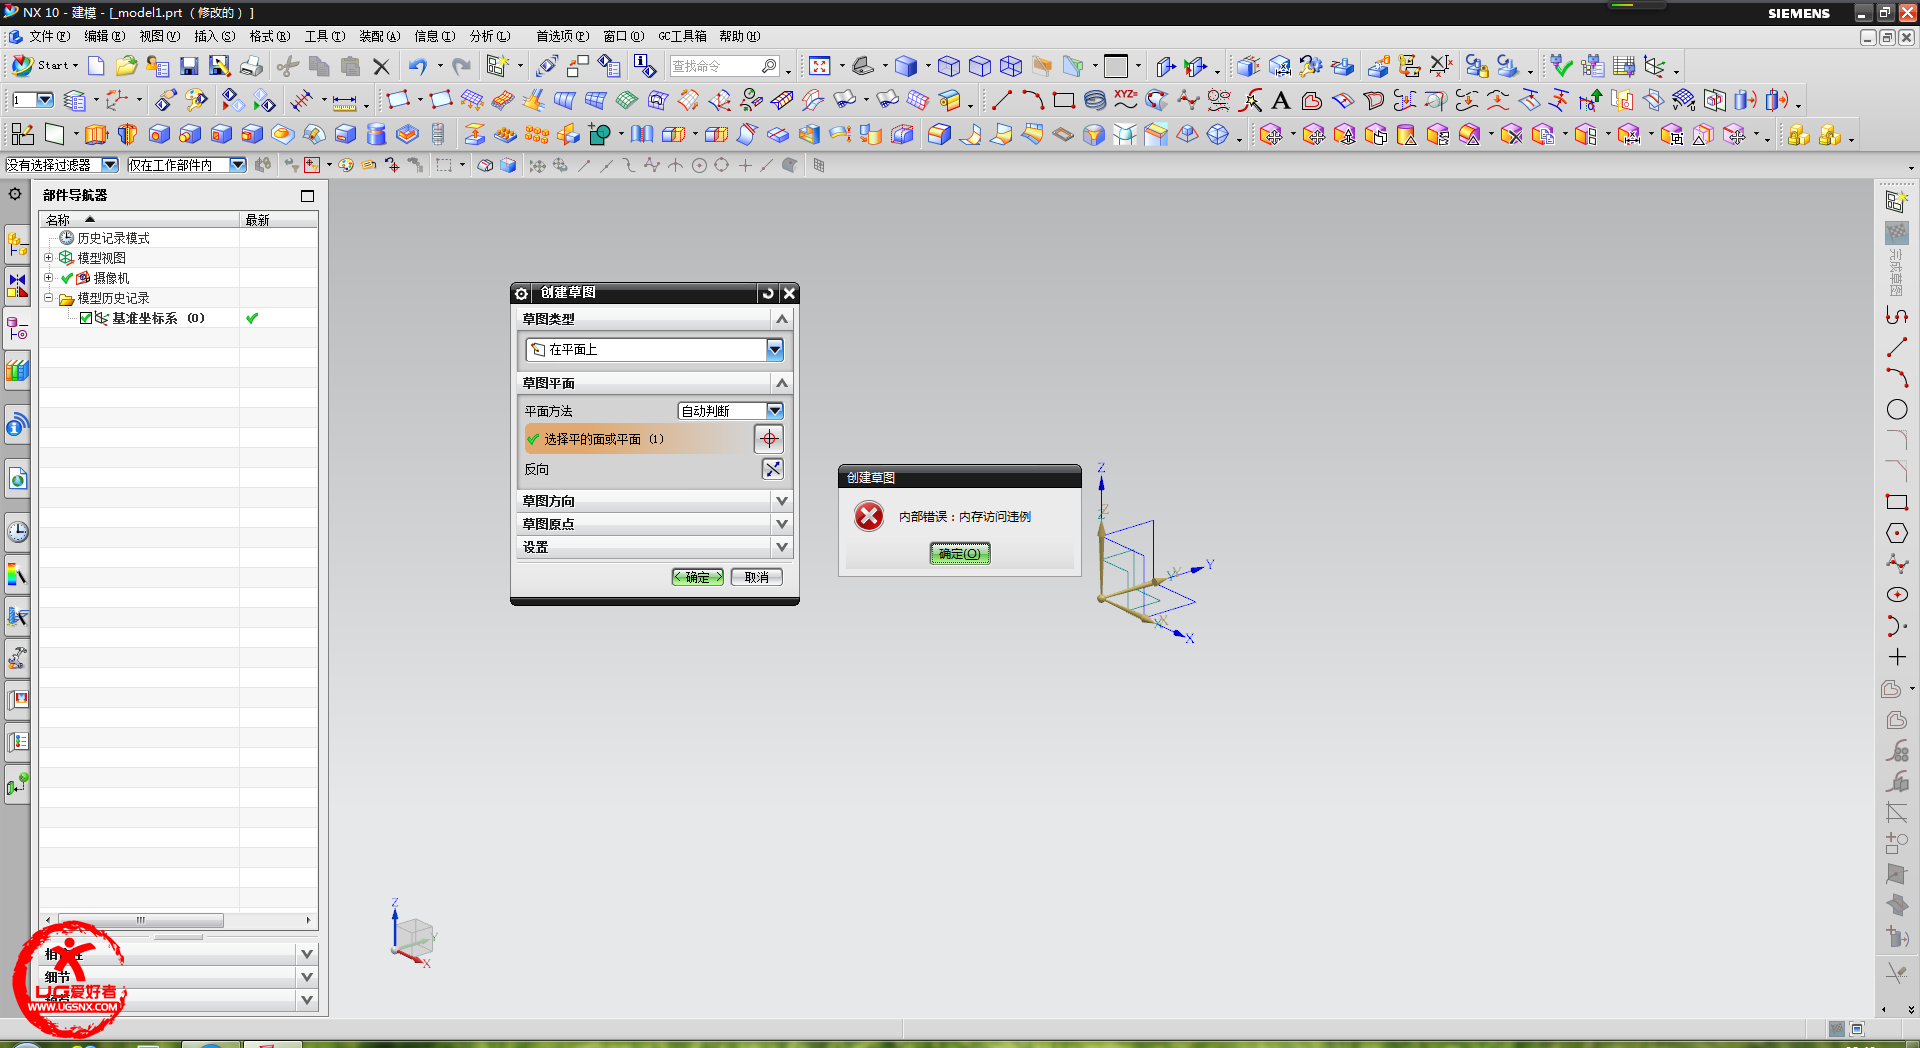Image resolution: width=1920 pixels, height=1048 pixels.
Task: Click 确定 in the Create Sketch dialog
Action: [698, 577]
